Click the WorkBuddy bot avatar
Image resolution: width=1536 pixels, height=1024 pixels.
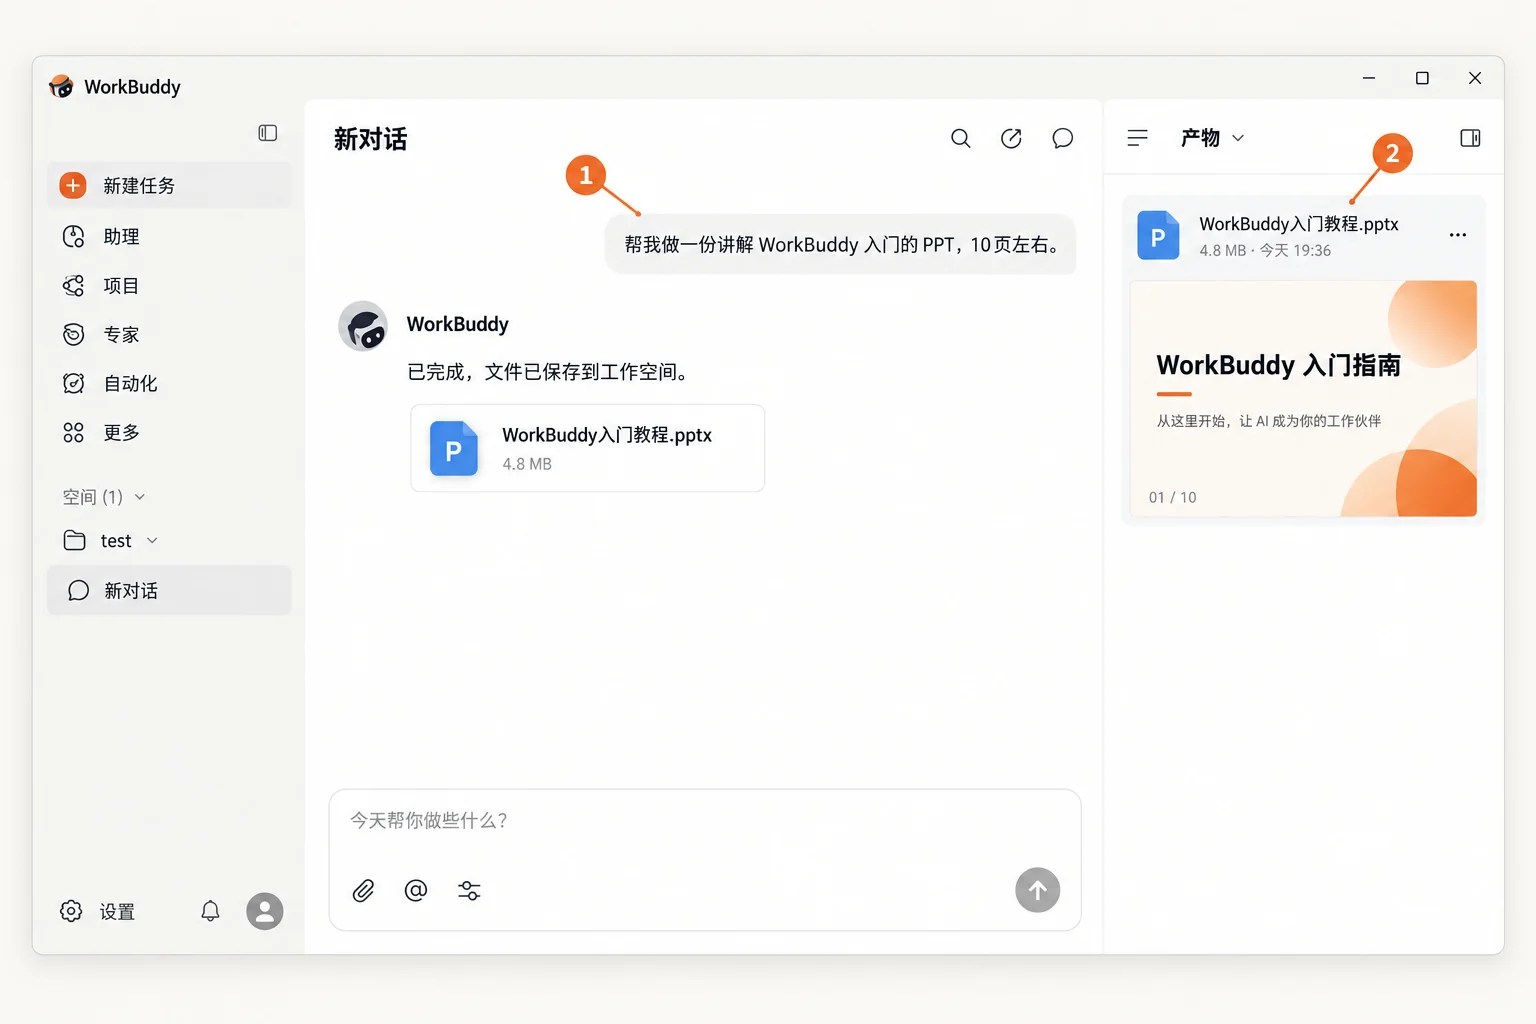pos(363,326)
